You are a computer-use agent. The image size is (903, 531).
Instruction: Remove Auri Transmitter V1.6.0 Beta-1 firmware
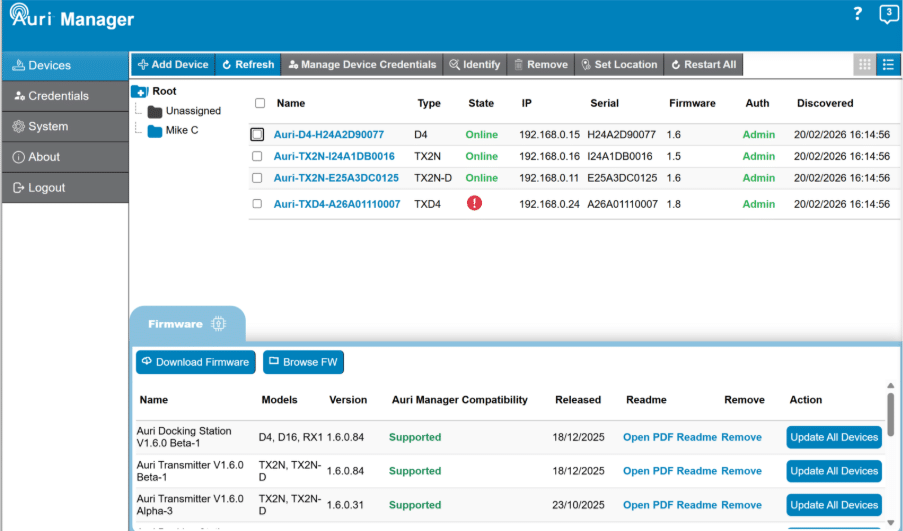(x=741, y=471)
